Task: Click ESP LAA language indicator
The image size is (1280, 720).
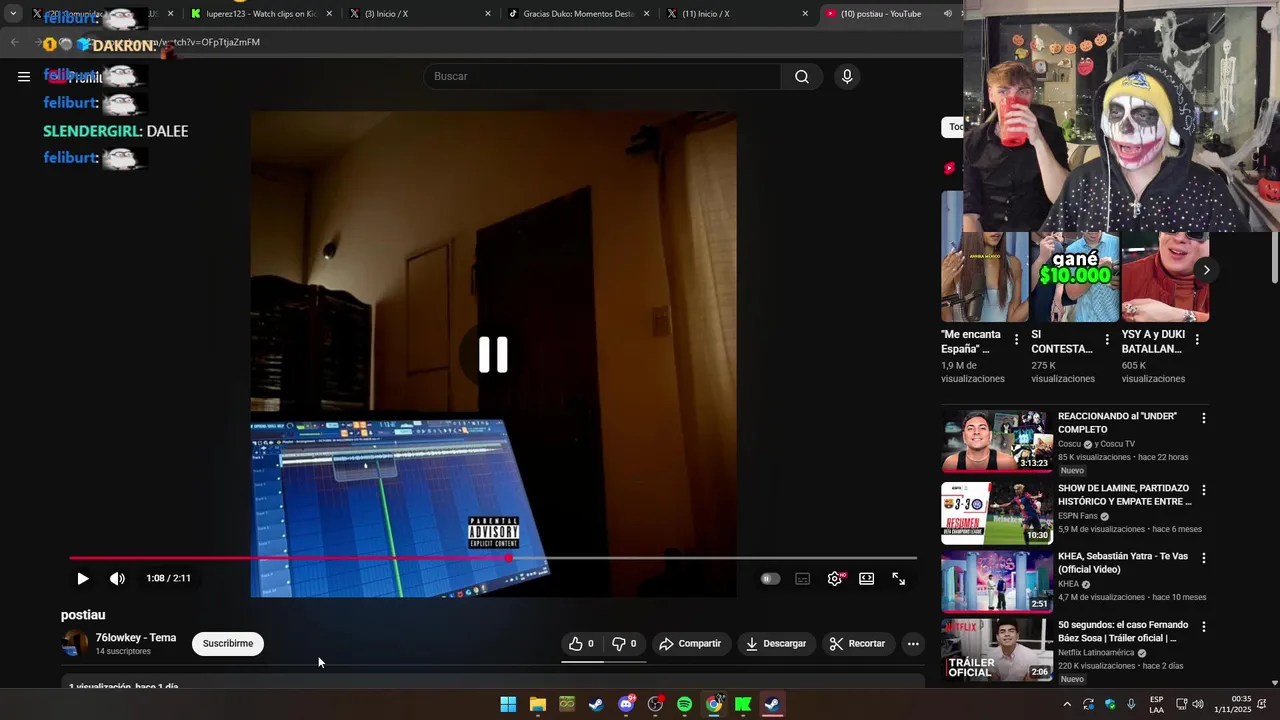Action: click(x=1157, y=704)
